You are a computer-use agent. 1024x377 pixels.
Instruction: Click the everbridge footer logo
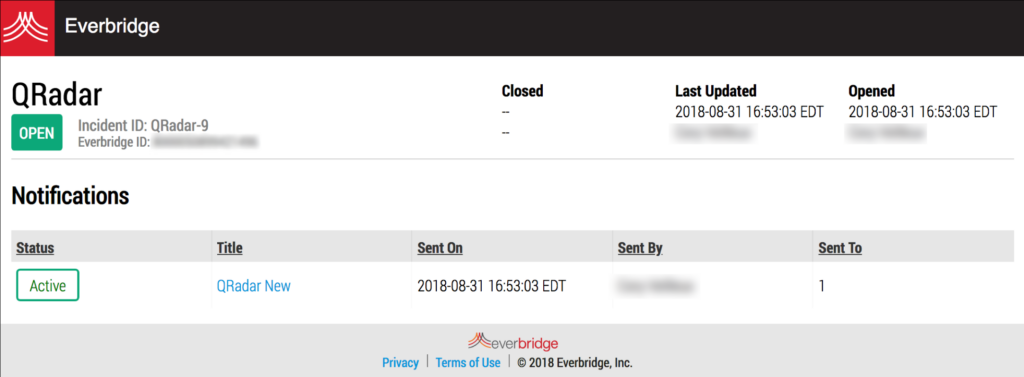[513, 342]
